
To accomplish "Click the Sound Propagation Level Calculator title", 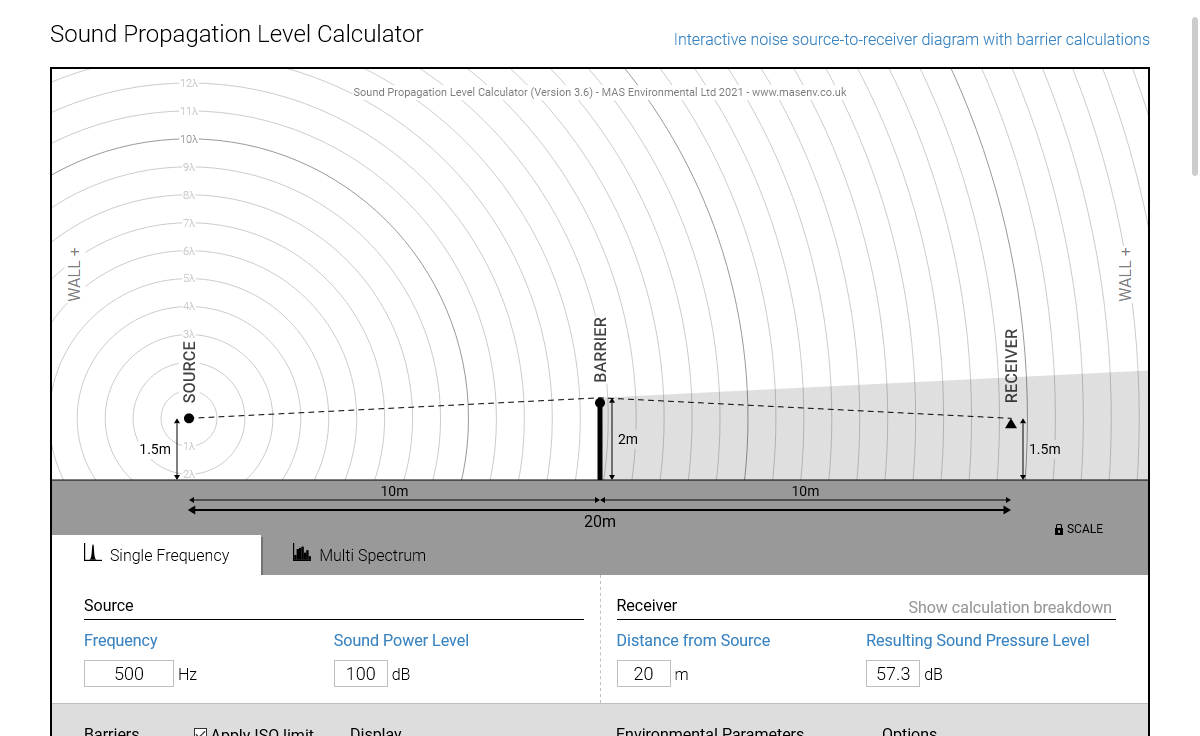I will [x=237, y=33].
